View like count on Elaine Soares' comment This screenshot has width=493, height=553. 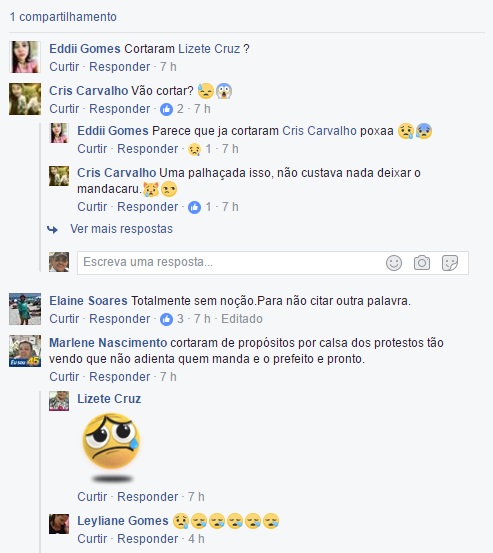pyautogui.click(x=172, y=319)
